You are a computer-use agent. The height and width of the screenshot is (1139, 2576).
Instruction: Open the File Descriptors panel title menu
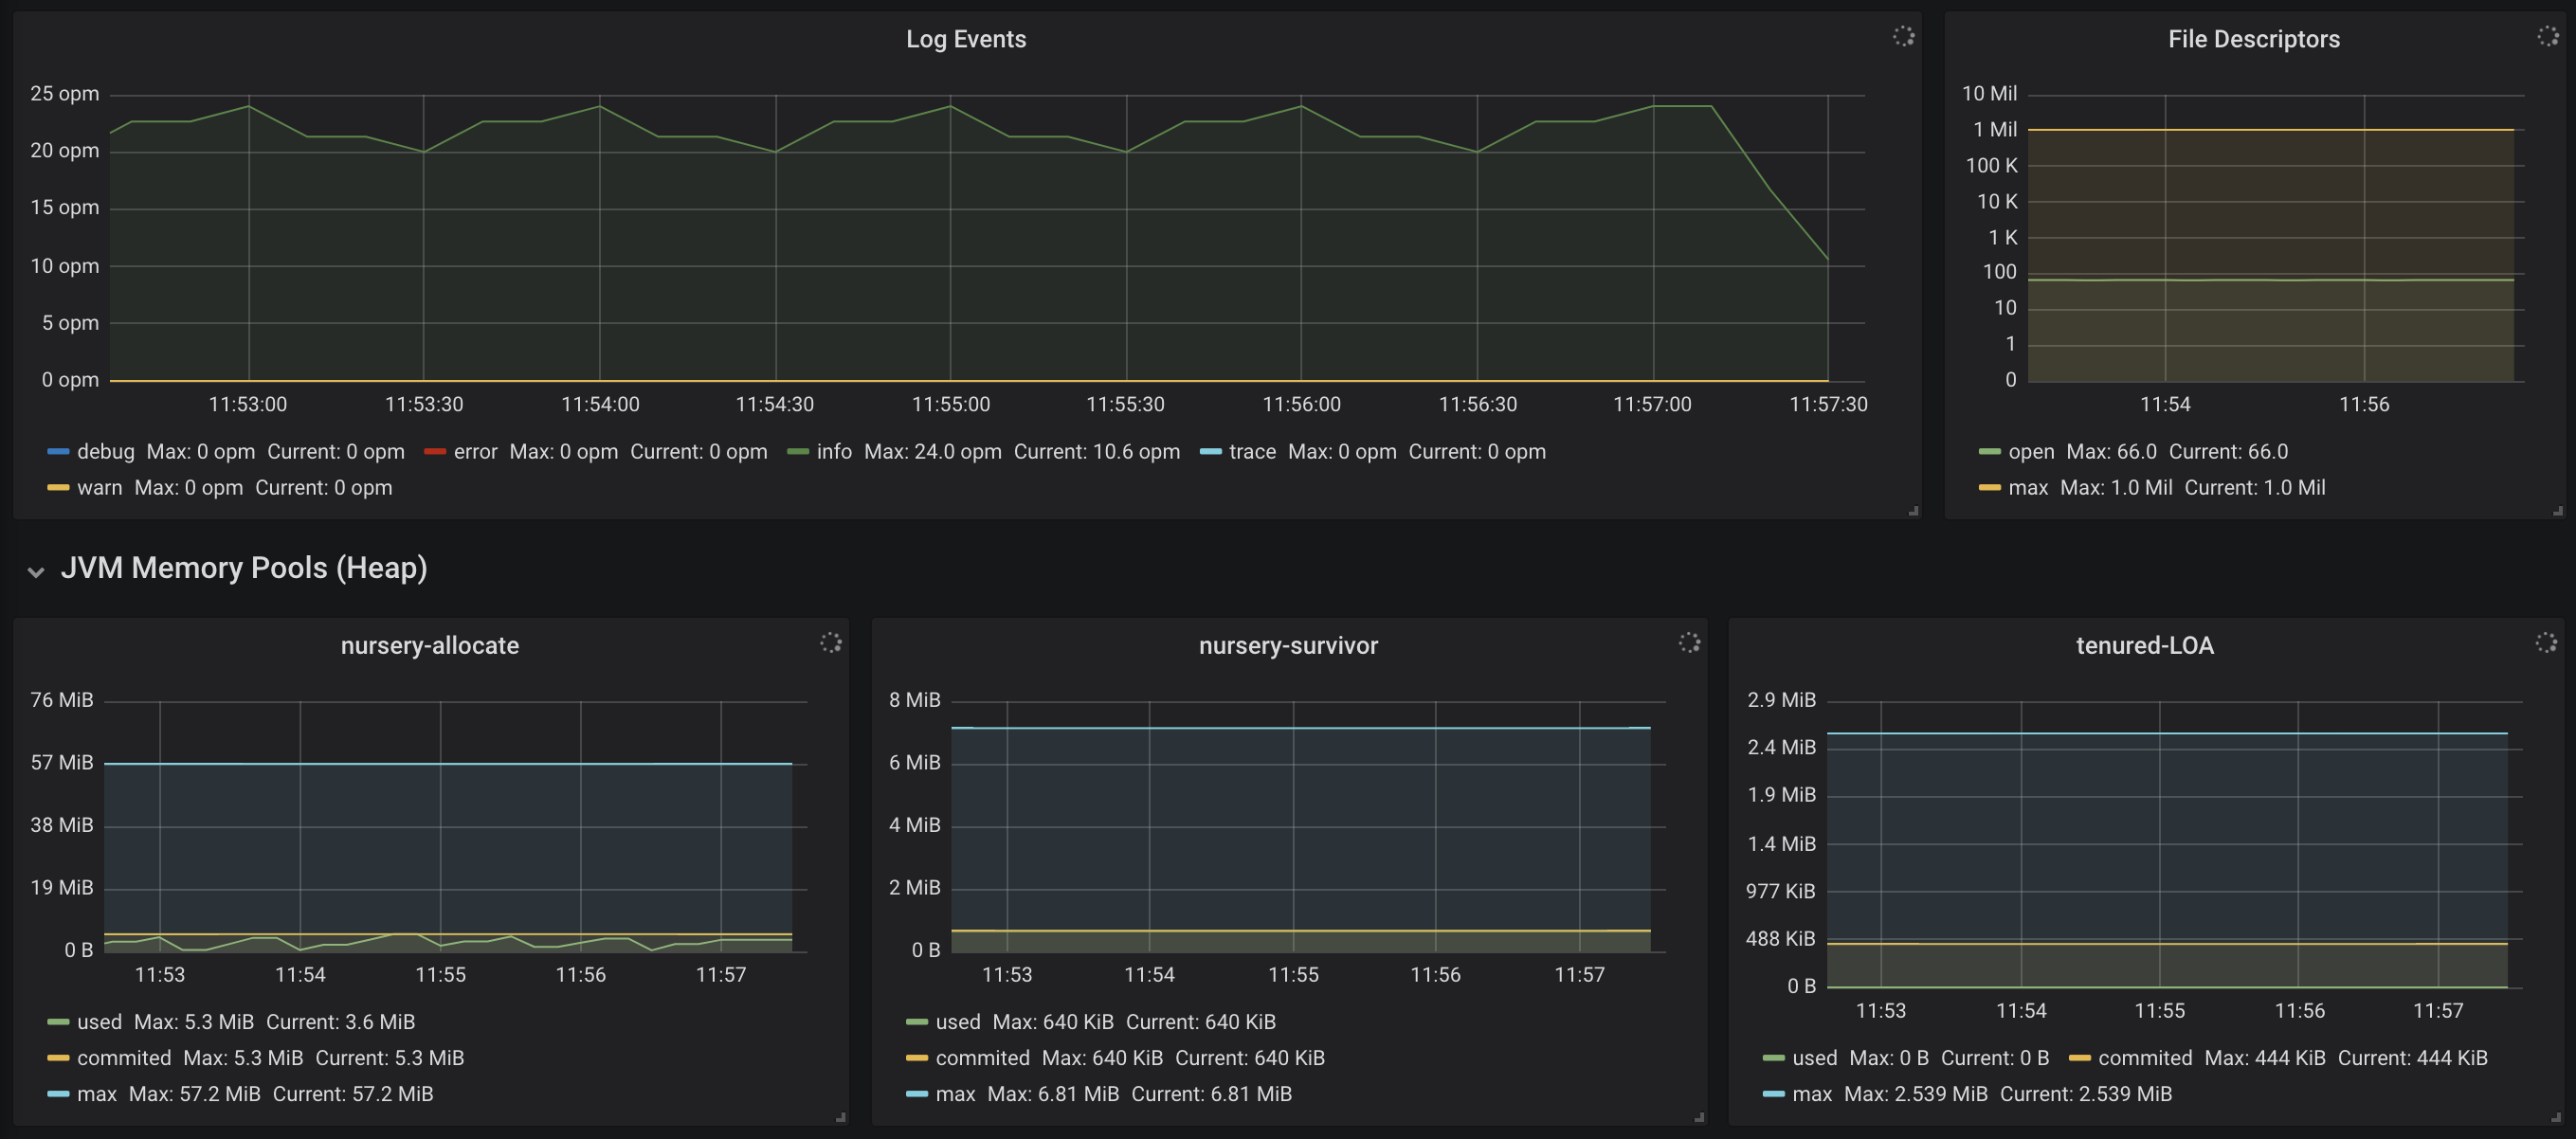(x=2253, y=39)
